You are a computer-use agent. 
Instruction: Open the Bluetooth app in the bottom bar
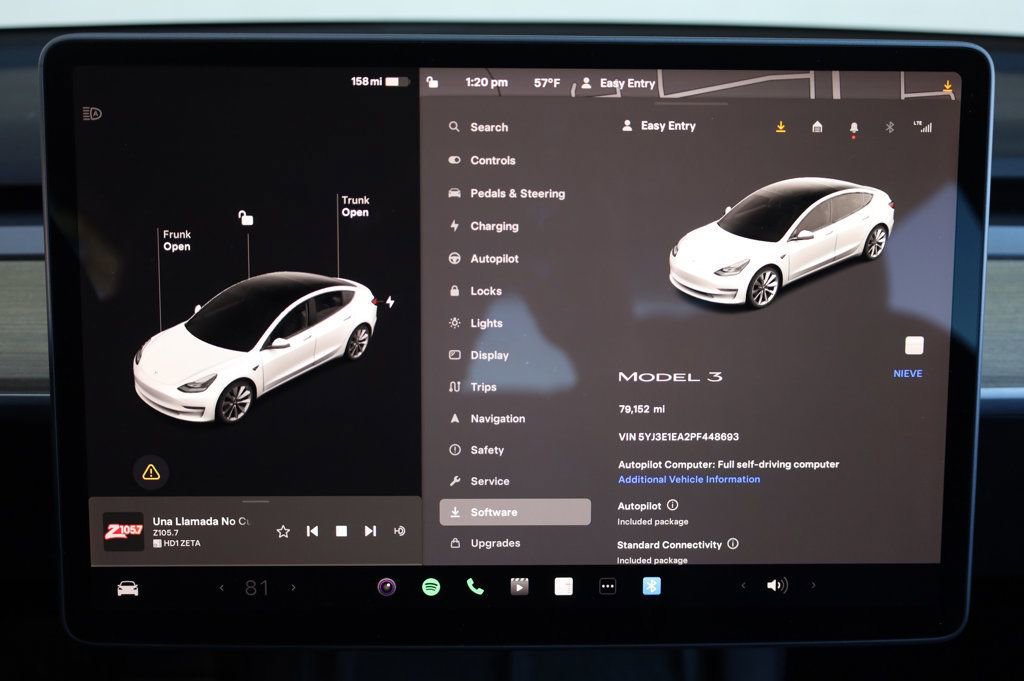(x=651, y=586)
